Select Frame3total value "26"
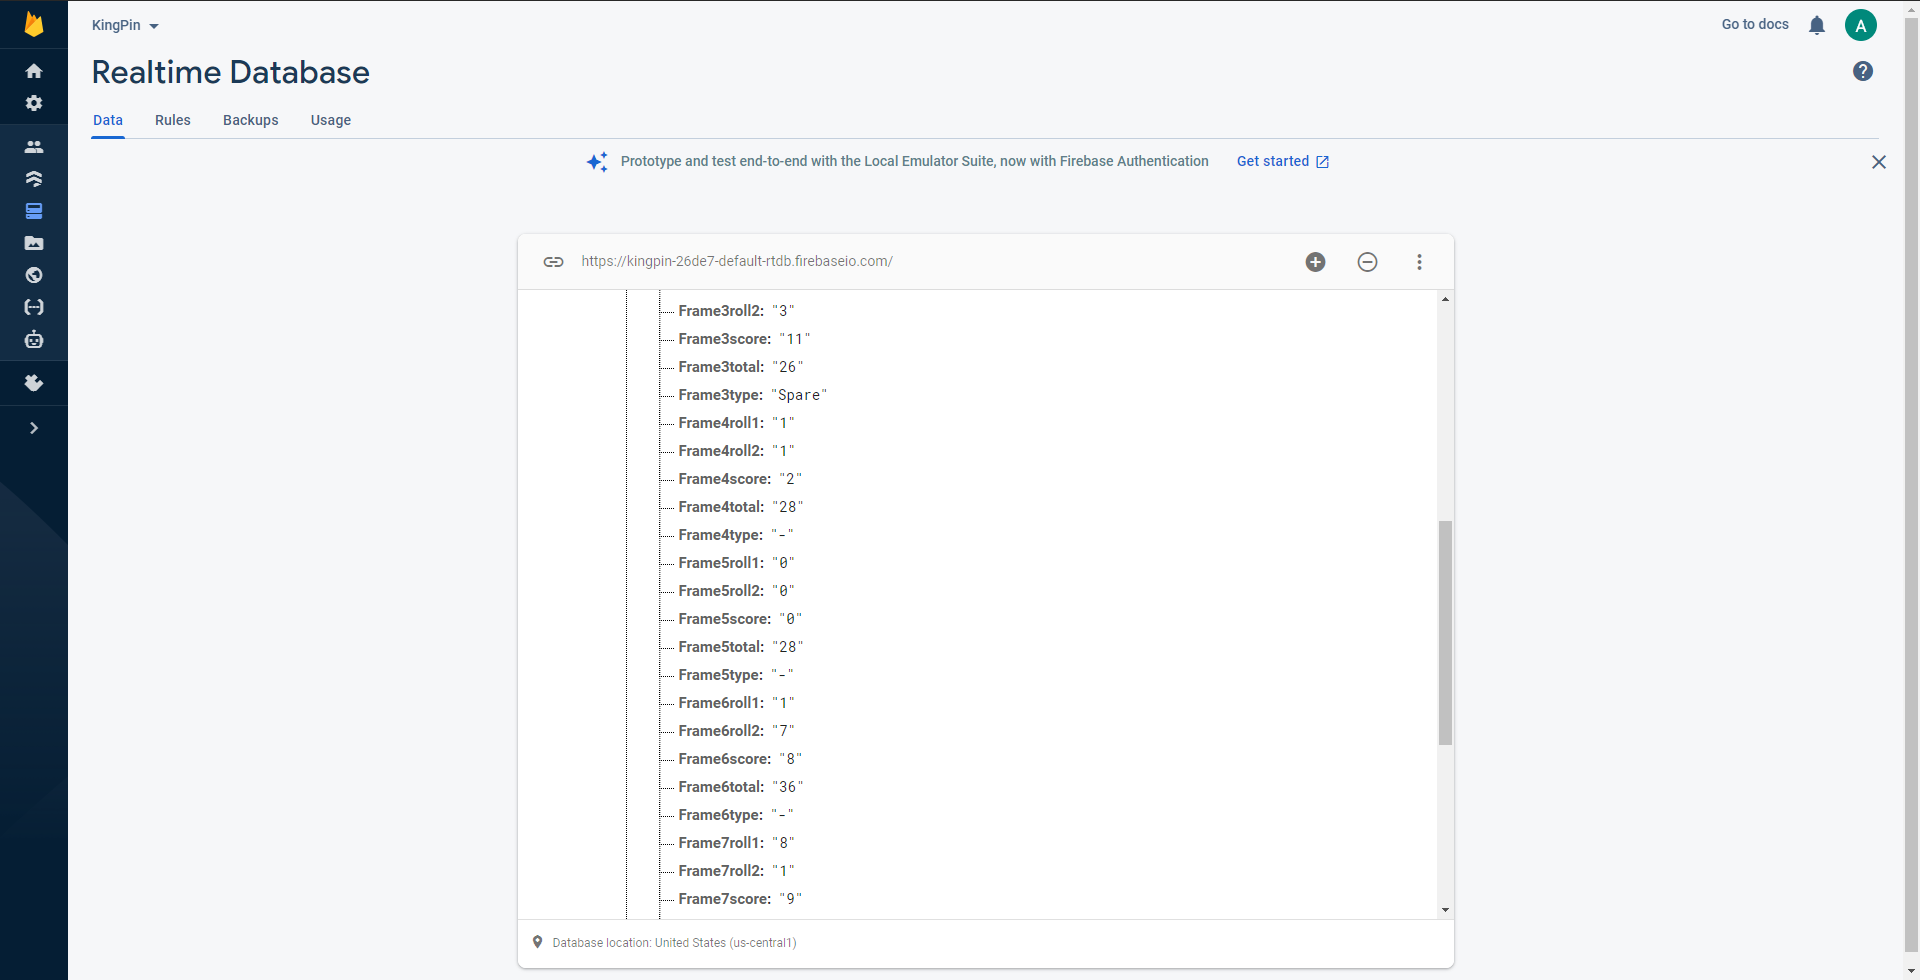Screen dimensions: 1920x980 coord(787,367)
